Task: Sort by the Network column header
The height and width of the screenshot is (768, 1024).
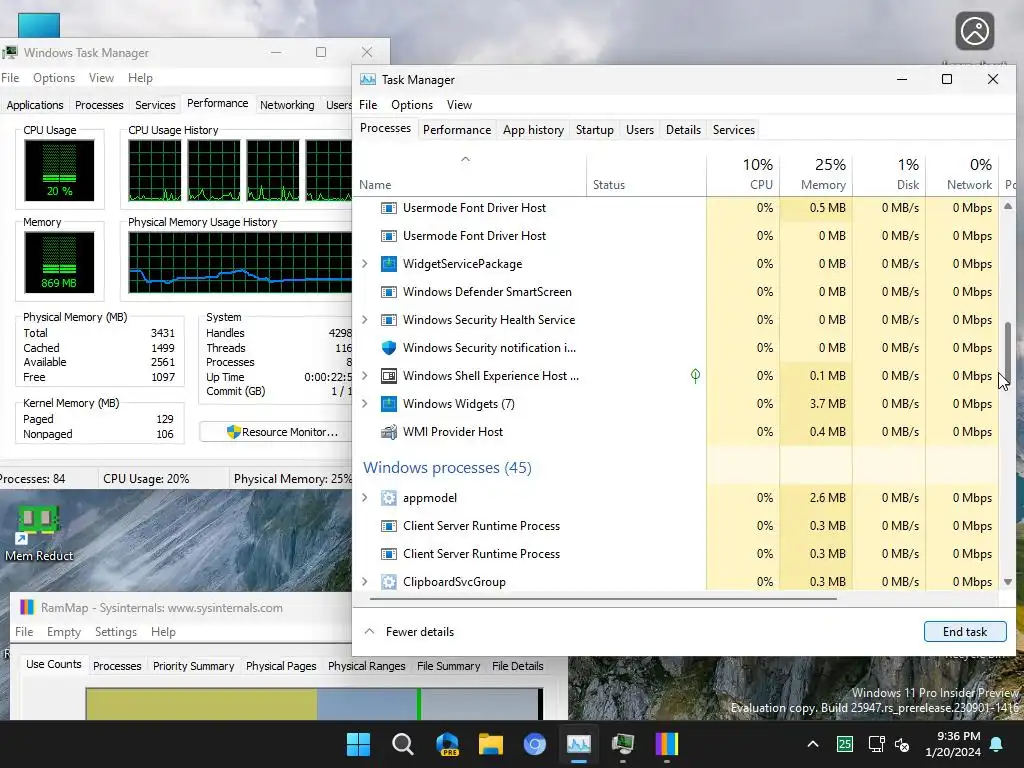Action: click(962, 174)
